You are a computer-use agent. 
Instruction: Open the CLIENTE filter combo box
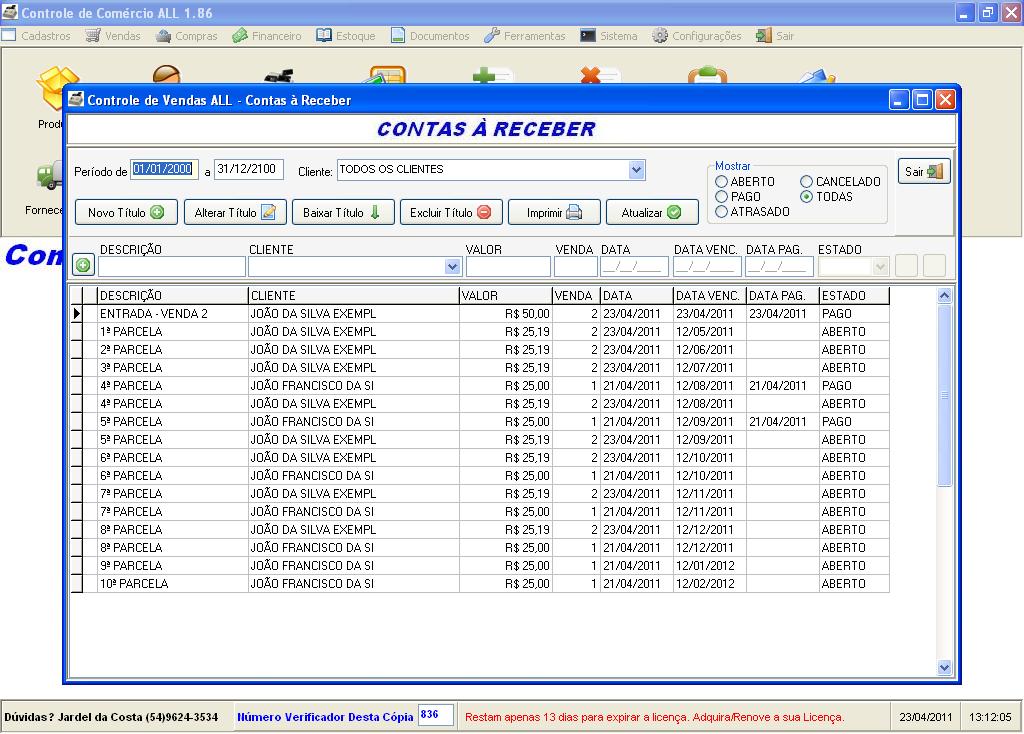point(452,267)
